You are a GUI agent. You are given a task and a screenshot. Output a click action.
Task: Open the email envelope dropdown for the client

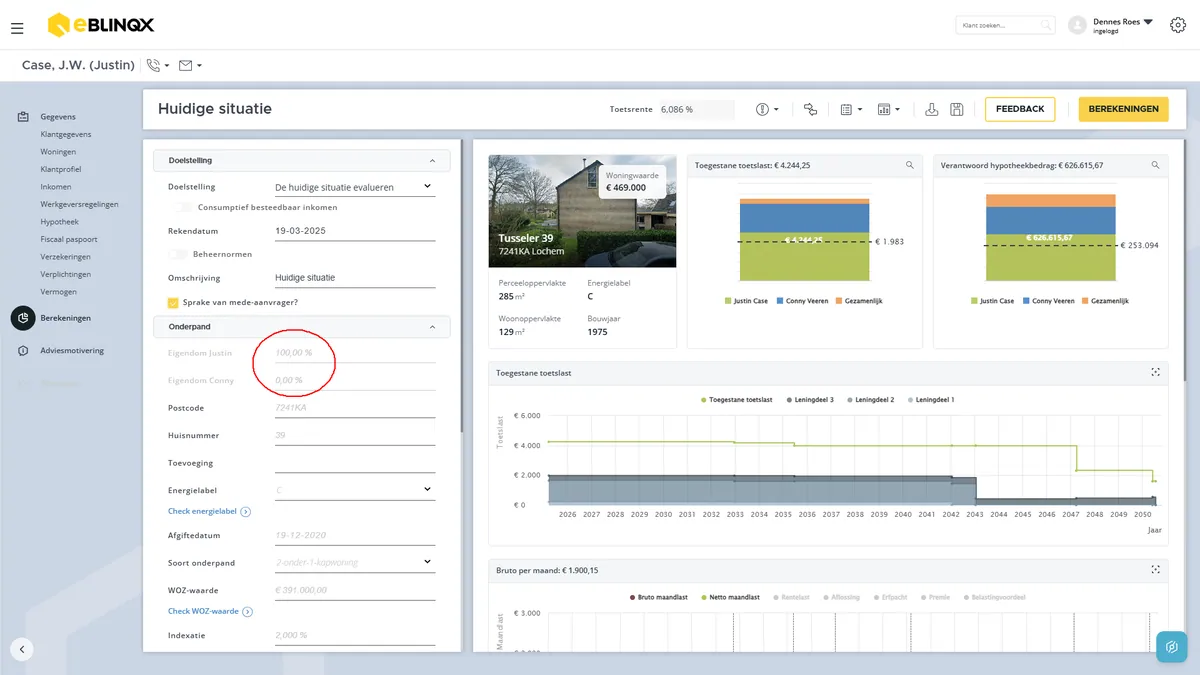point(191,66)
